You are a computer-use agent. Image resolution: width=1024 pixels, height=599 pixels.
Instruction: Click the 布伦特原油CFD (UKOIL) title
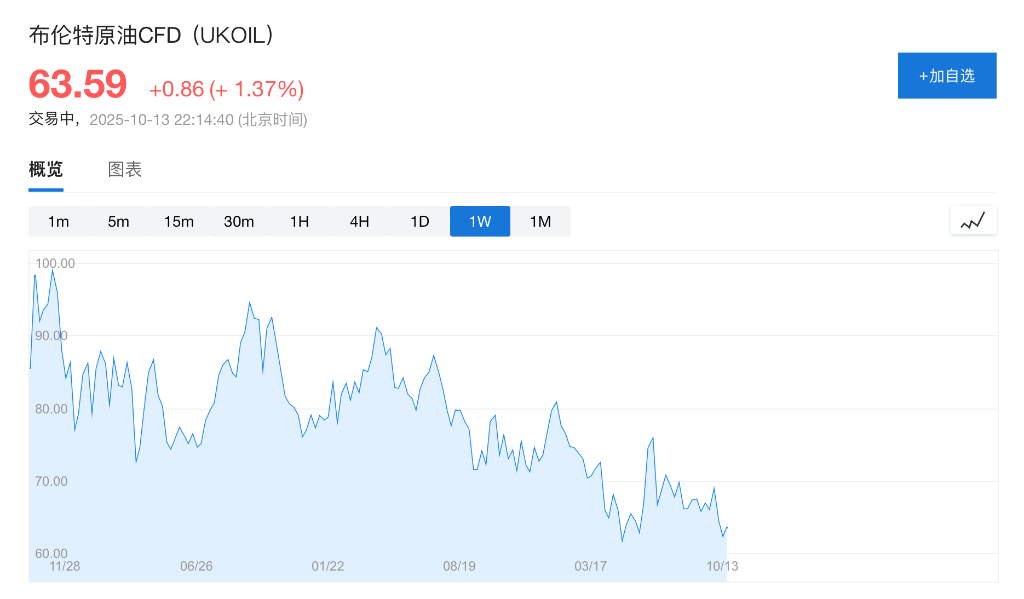point(152,35)
